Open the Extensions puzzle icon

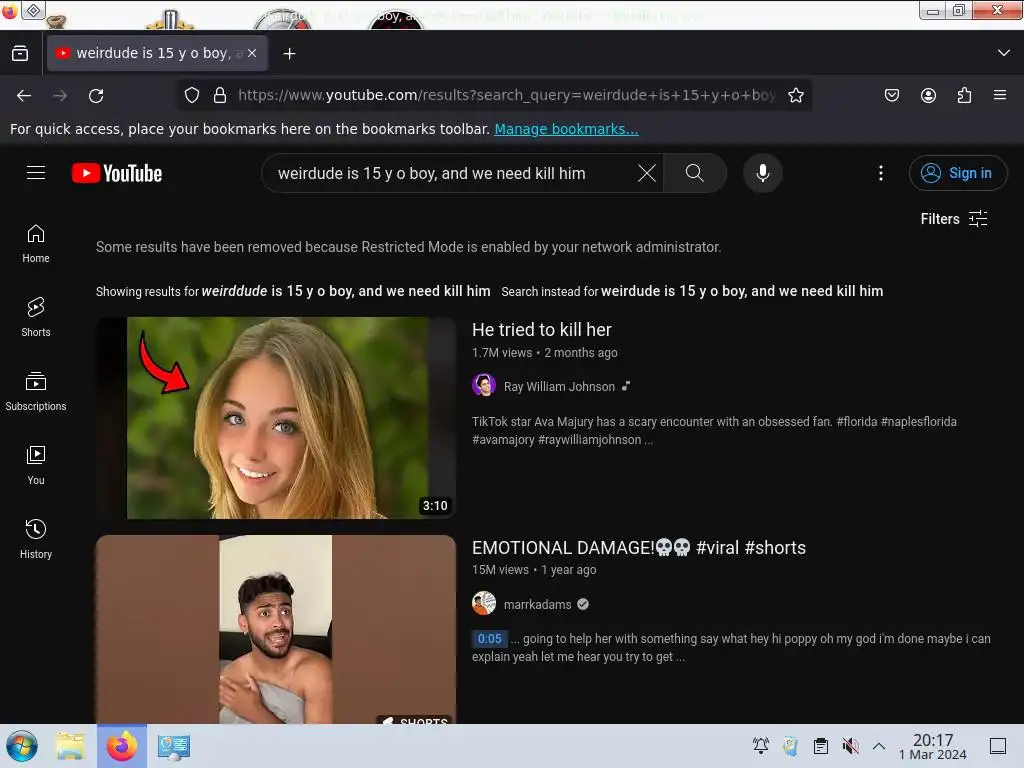(964, 95)
